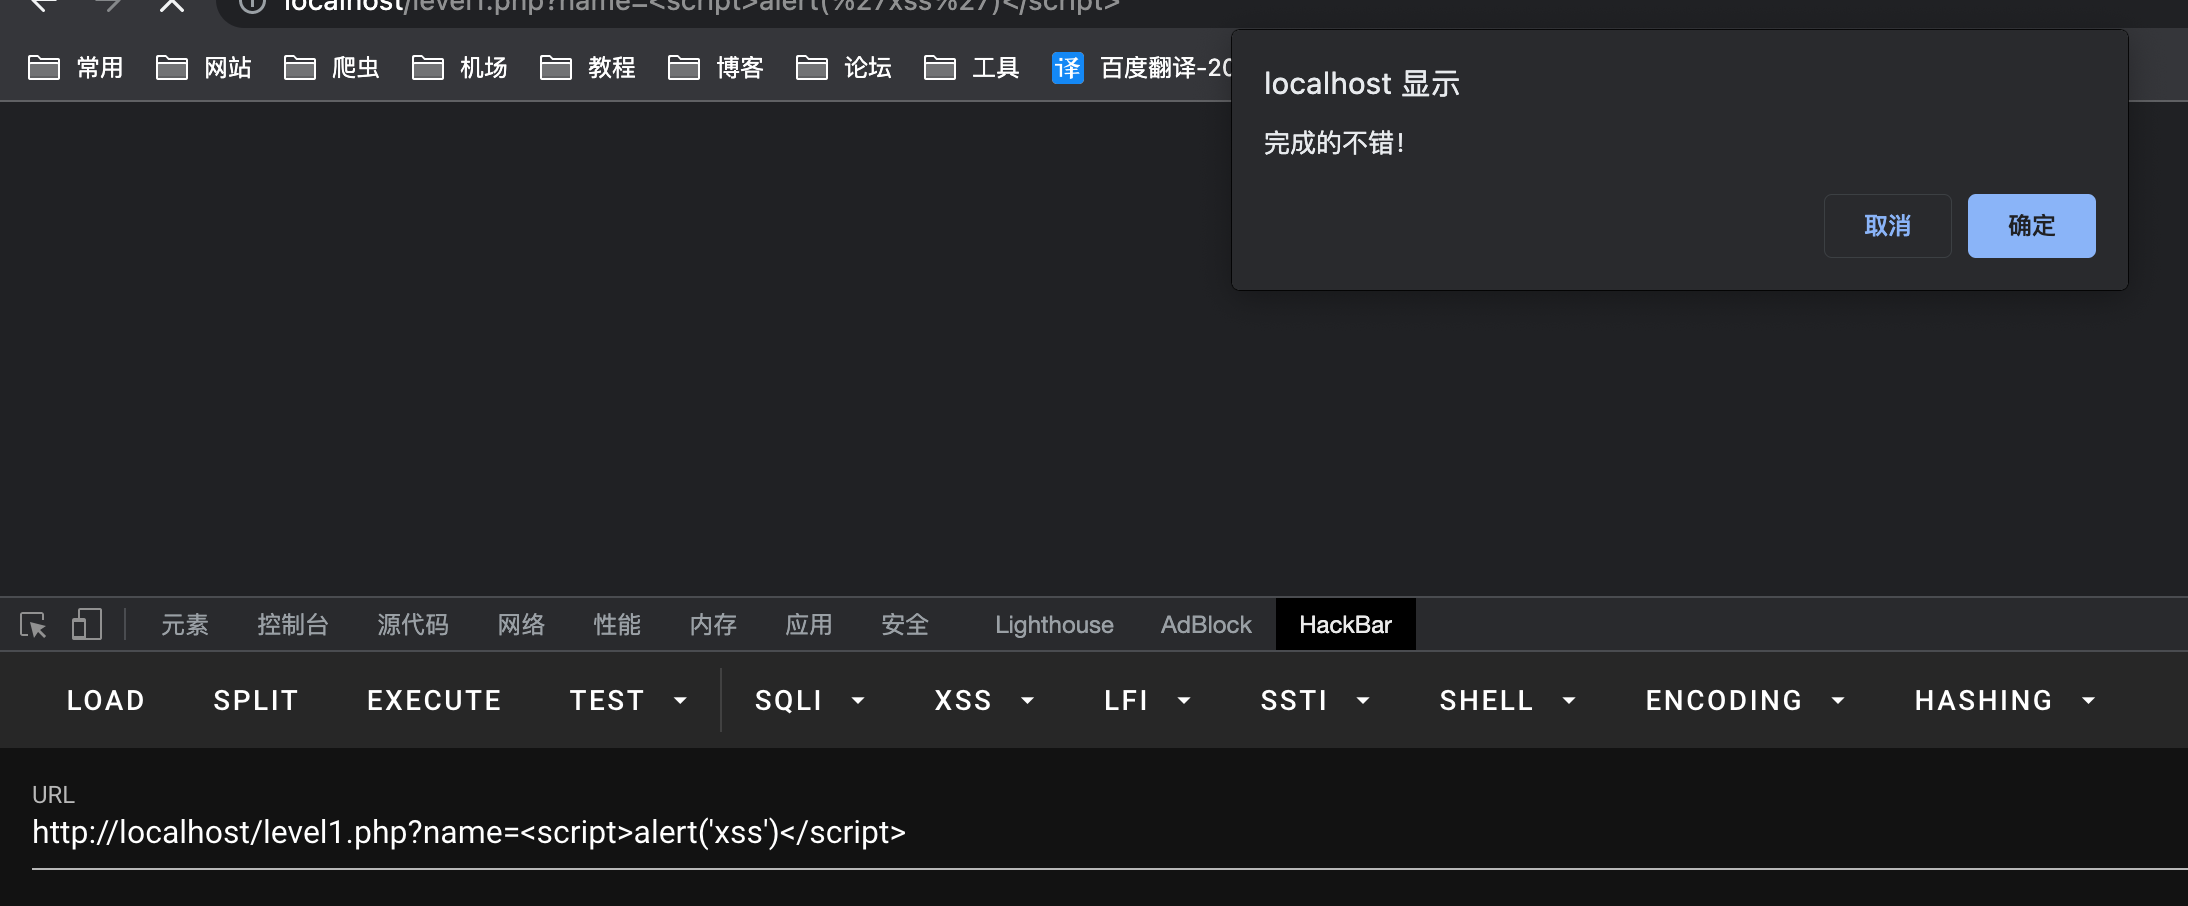
Task: Expand the SQLI dropdown menu
Action: coord(810,700)
